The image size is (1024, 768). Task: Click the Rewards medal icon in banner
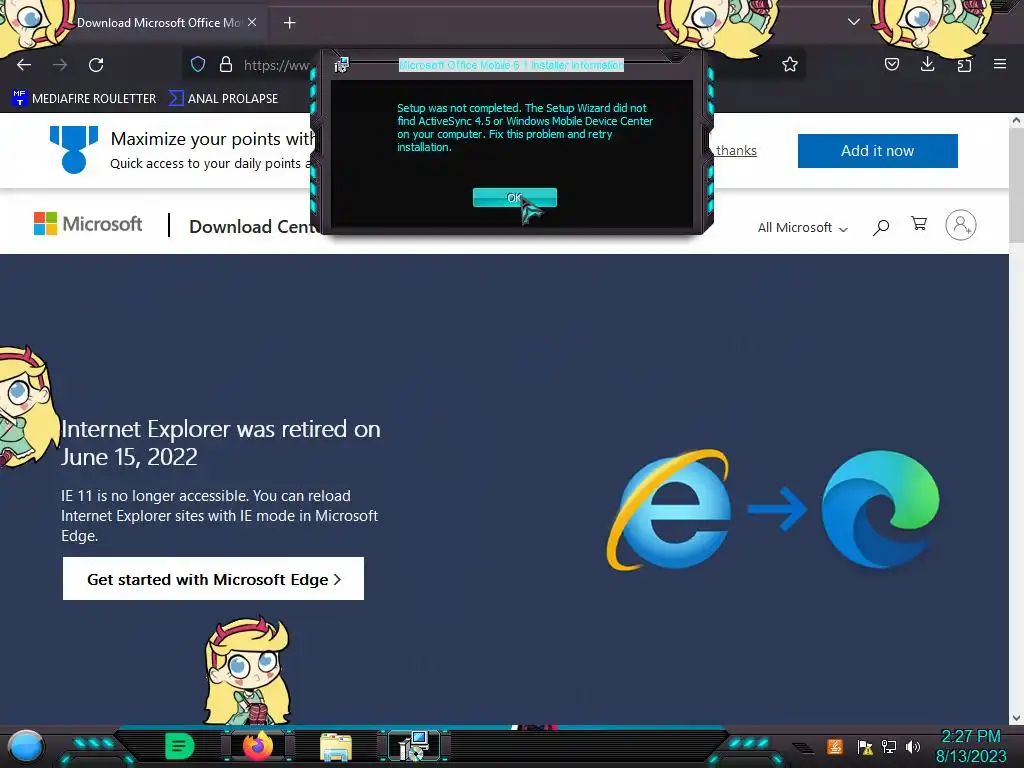74,150
